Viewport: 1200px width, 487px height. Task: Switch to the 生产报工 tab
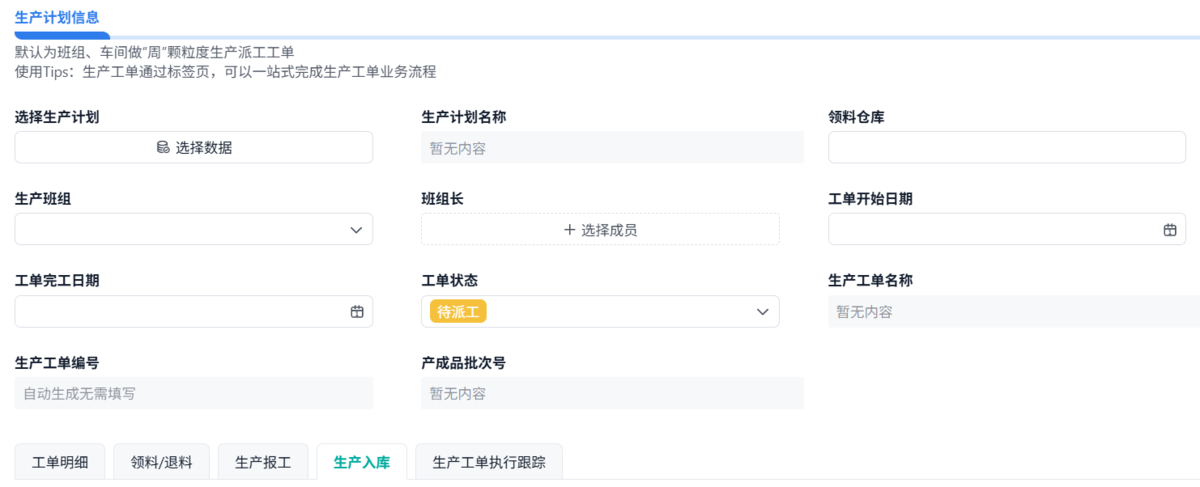263,463
